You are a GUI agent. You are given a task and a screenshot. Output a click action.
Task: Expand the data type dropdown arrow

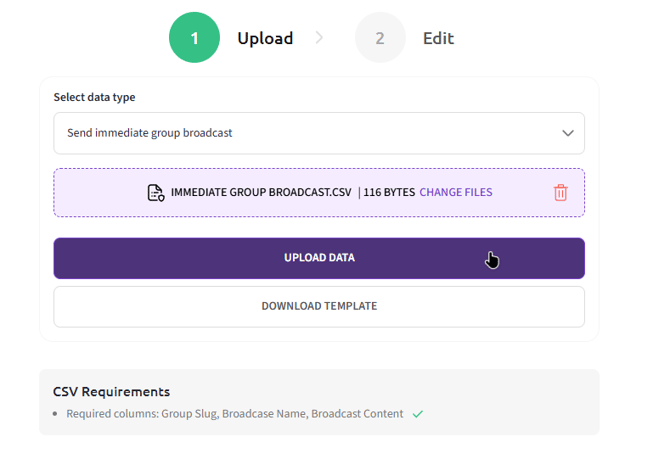[x=567, y=133]
